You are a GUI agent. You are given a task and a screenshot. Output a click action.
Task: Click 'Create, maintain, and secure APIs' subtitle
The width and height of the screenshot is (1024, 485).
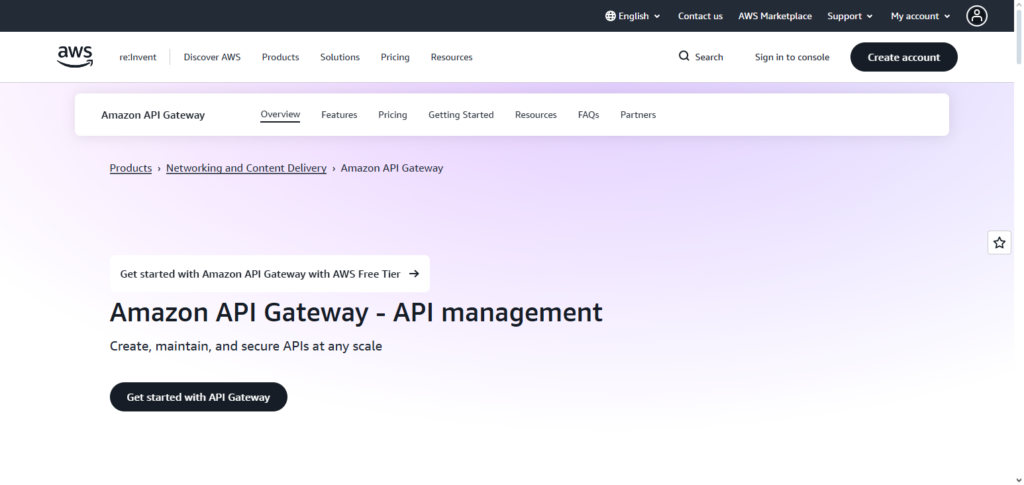pyautogui.click(x=246, y=346)
